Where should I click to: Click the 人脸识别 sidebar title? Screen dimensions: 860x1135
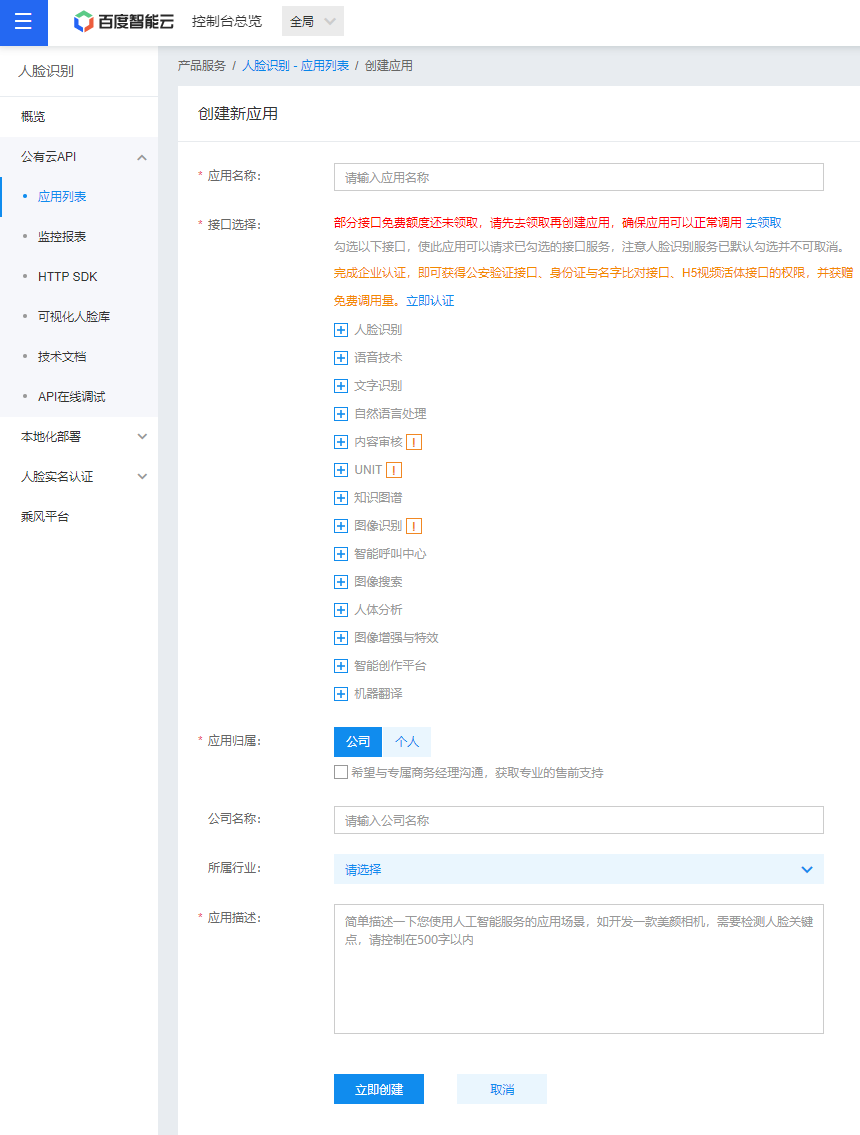click(x=46, y=71)
